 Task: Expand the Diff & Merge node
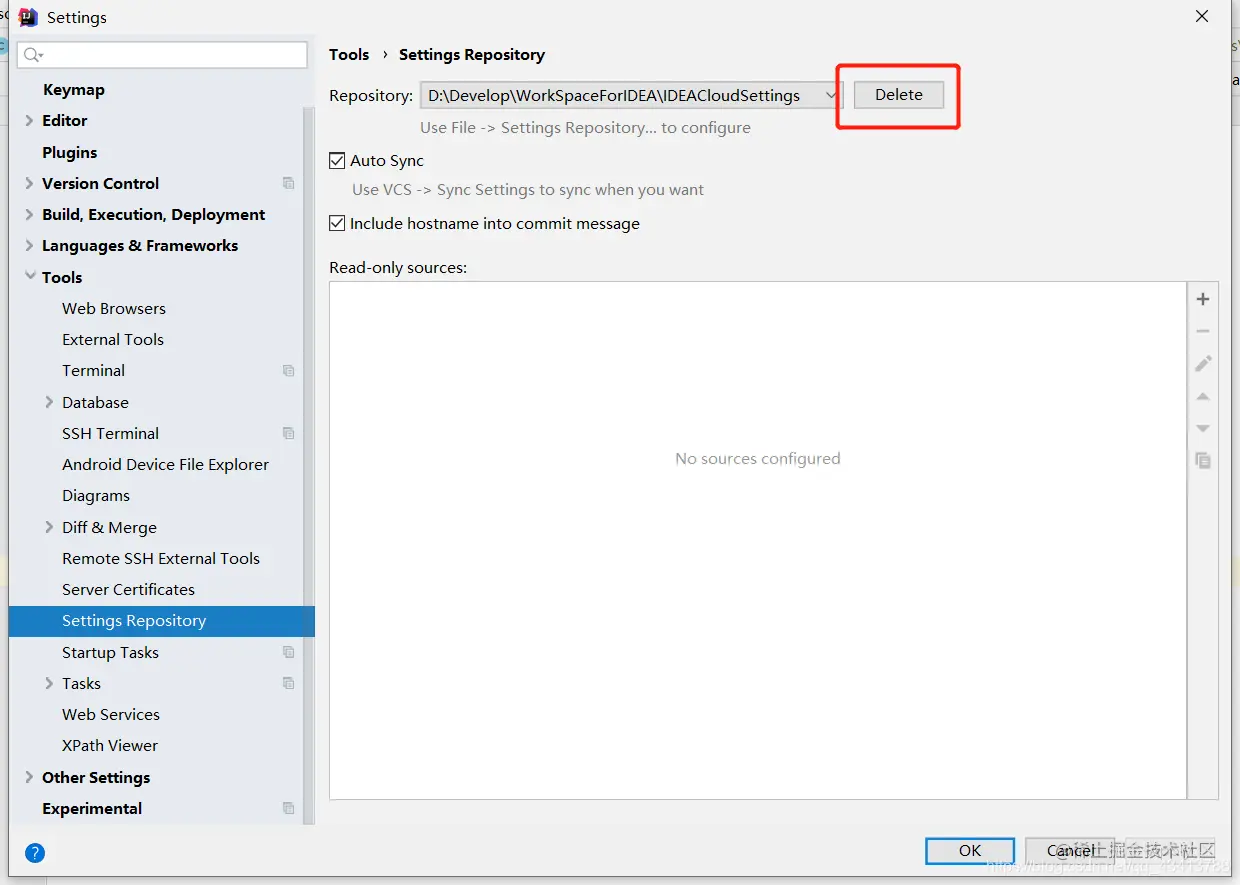tap(50, 527)
